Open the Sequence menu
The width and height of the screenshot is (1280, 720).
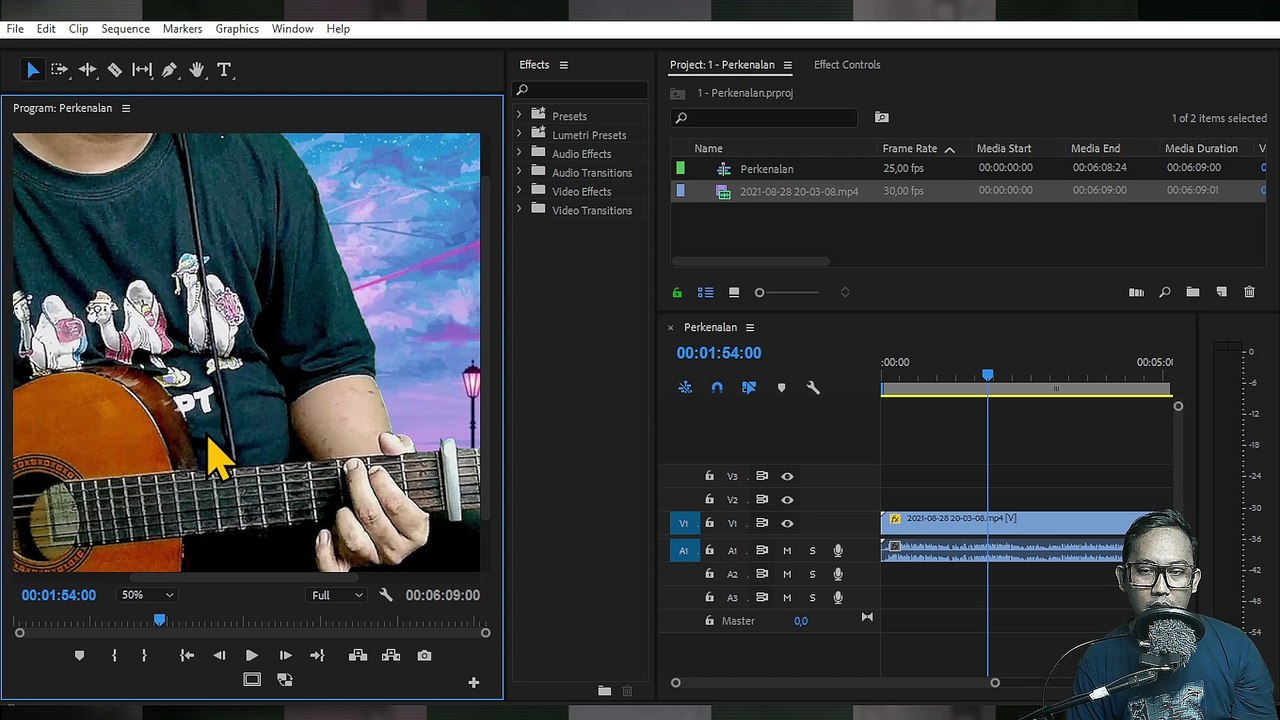tap(125, 29)
